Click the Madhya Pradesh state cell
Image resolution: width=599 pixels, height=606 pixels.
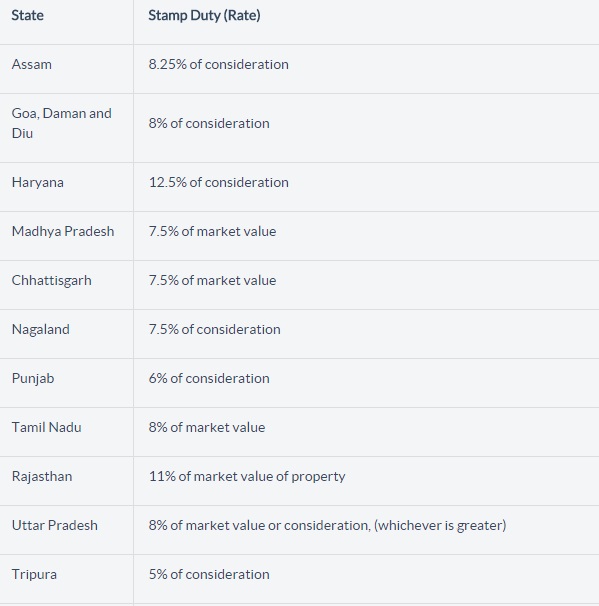[63, 231]
